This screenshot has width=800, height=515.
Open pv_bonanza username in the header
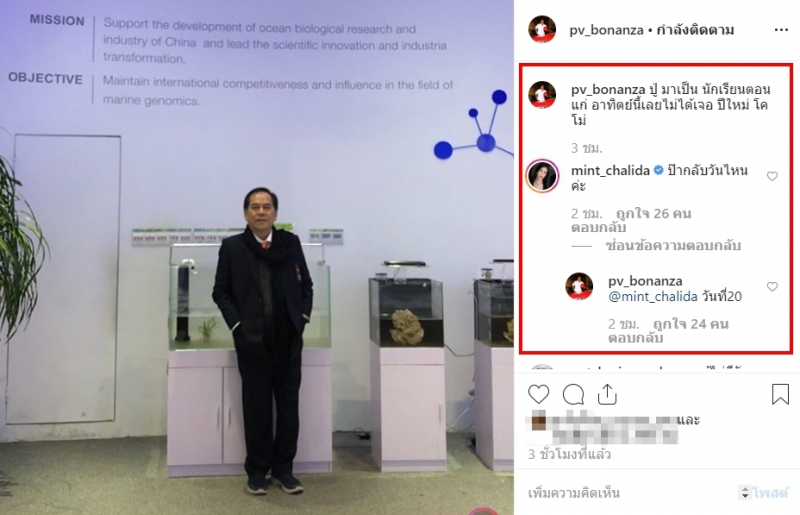tap(606, 30)
